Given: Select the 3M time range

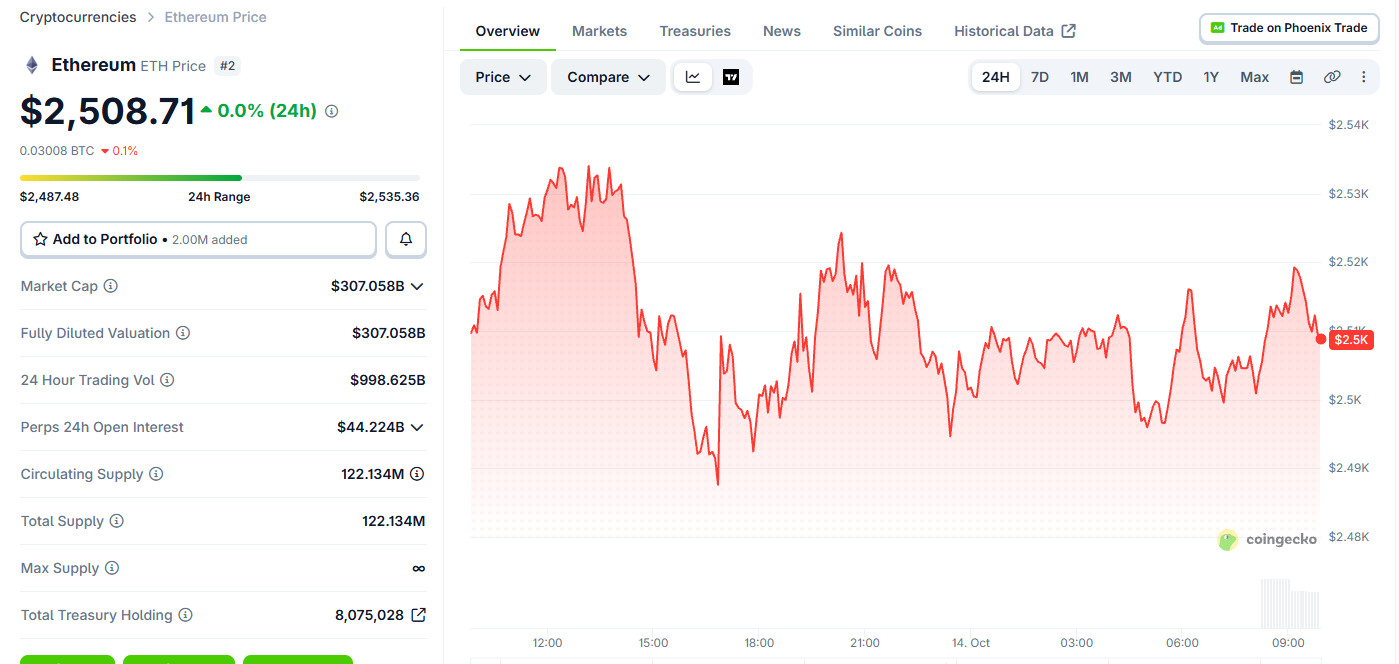Looking at the screenshot, I should pos(1121,77).
